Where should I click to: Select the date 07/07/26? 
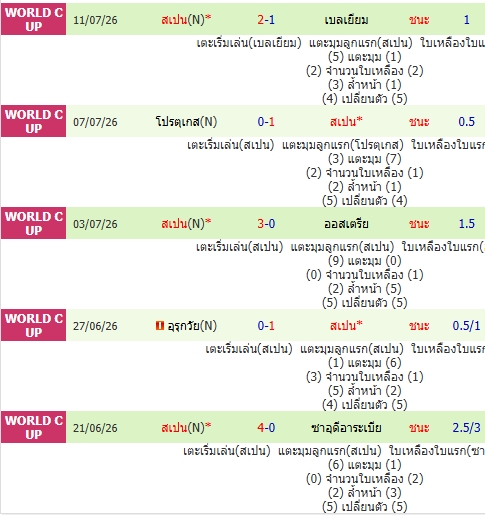click(95, 122)
